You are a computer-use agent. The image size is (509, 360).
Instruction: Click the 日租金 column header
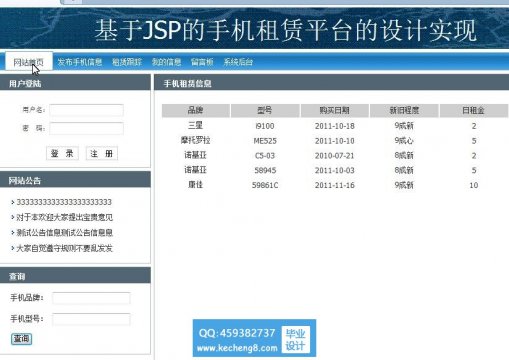click(474, 110)
